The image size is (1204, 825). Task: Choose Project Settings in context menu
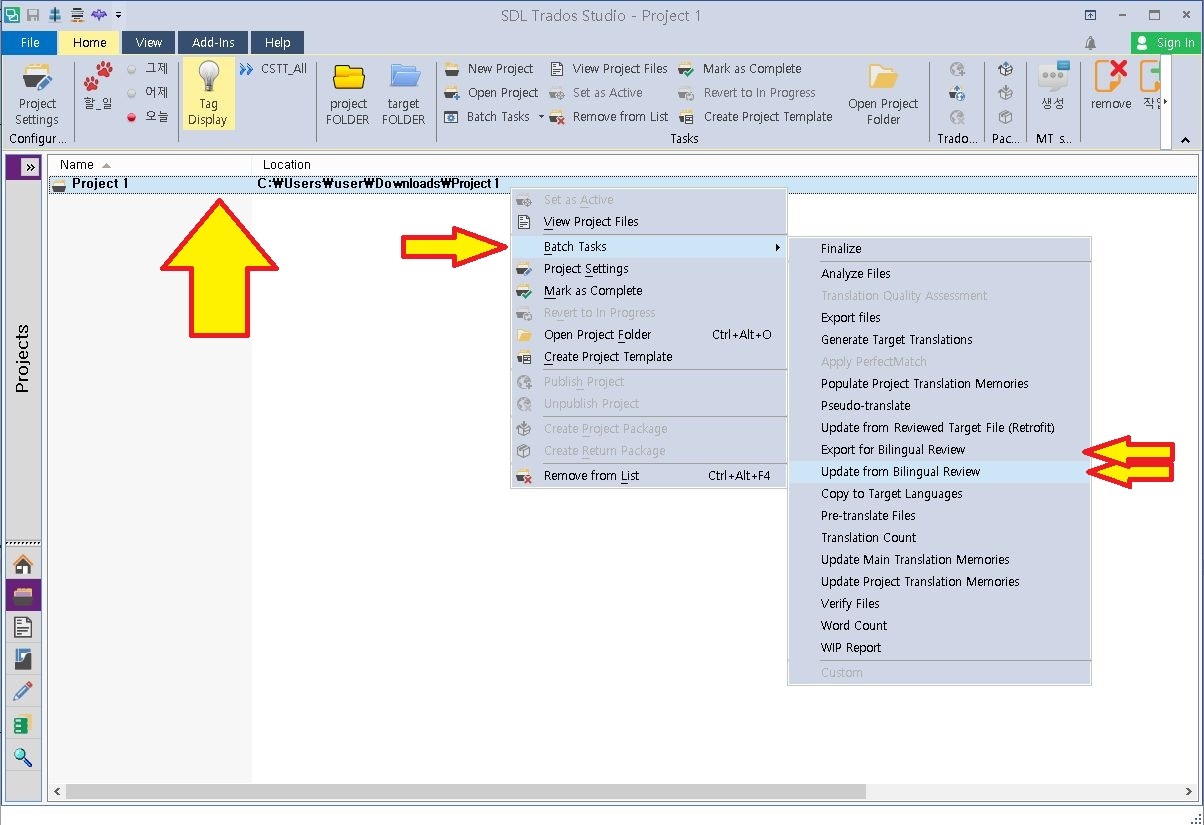[648, 269]
